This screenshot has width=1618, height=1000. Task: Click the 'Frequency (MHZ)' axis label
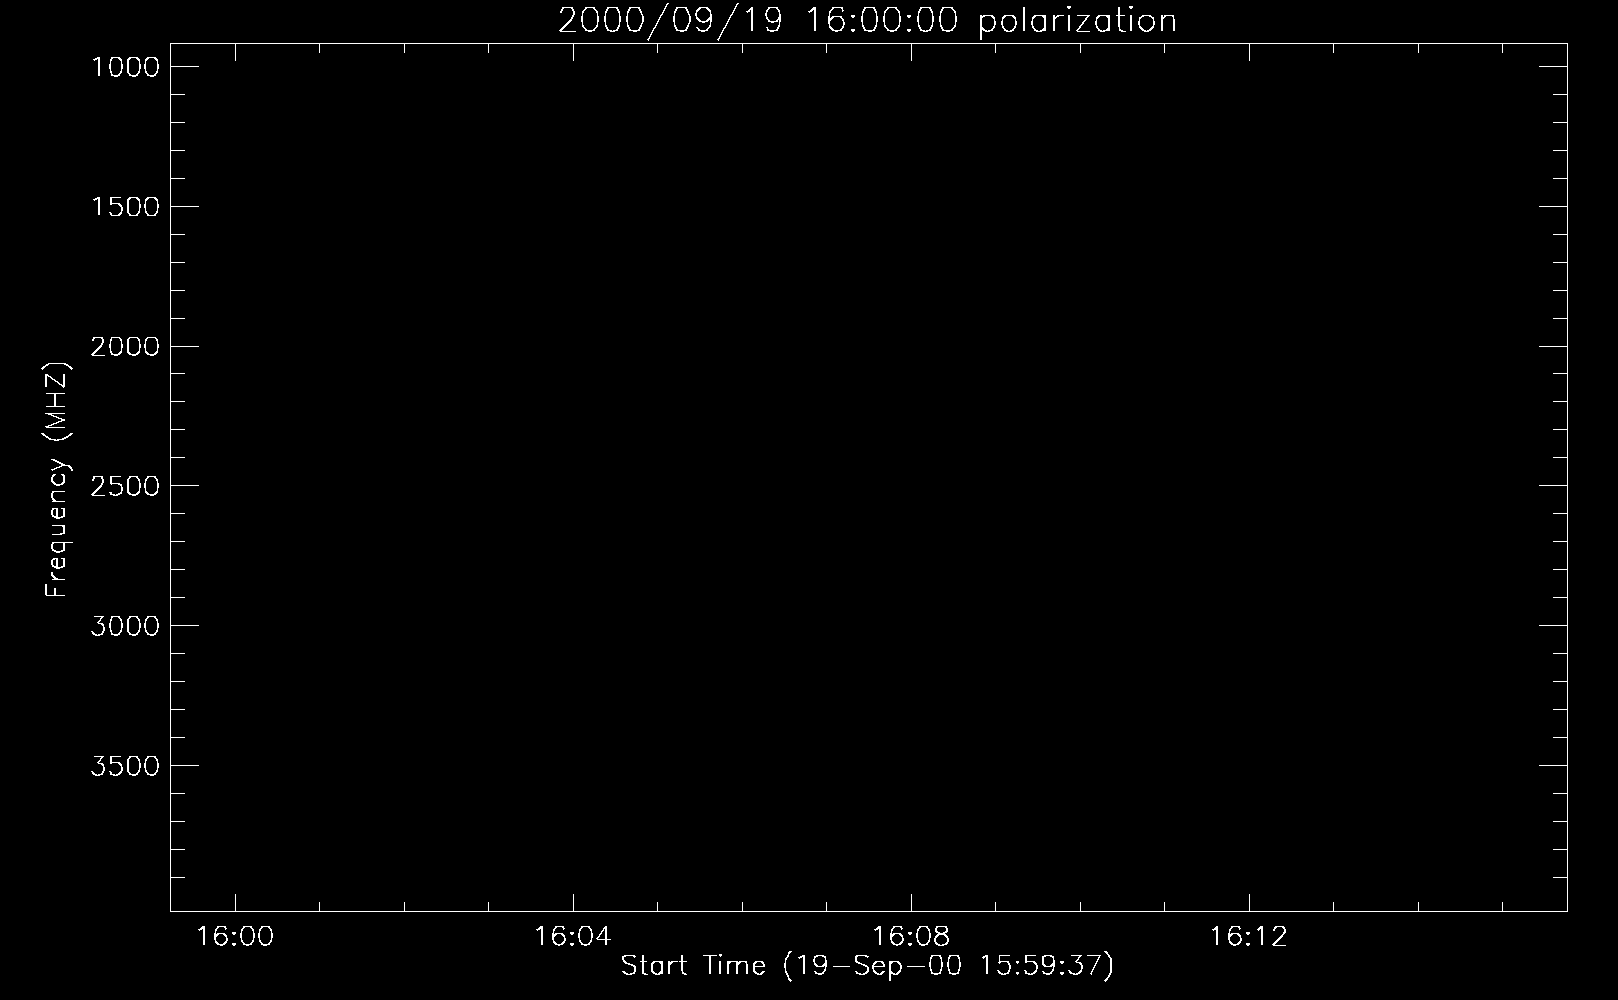point(58,480)
